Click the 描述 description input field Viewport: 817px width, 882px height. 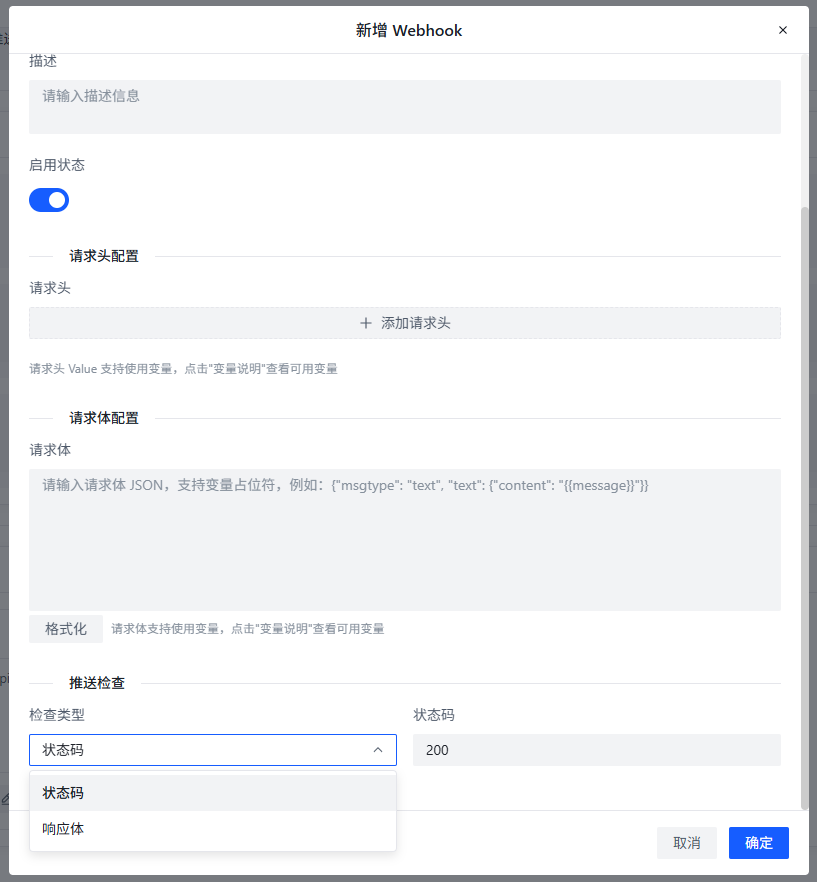tap(405, 106)
